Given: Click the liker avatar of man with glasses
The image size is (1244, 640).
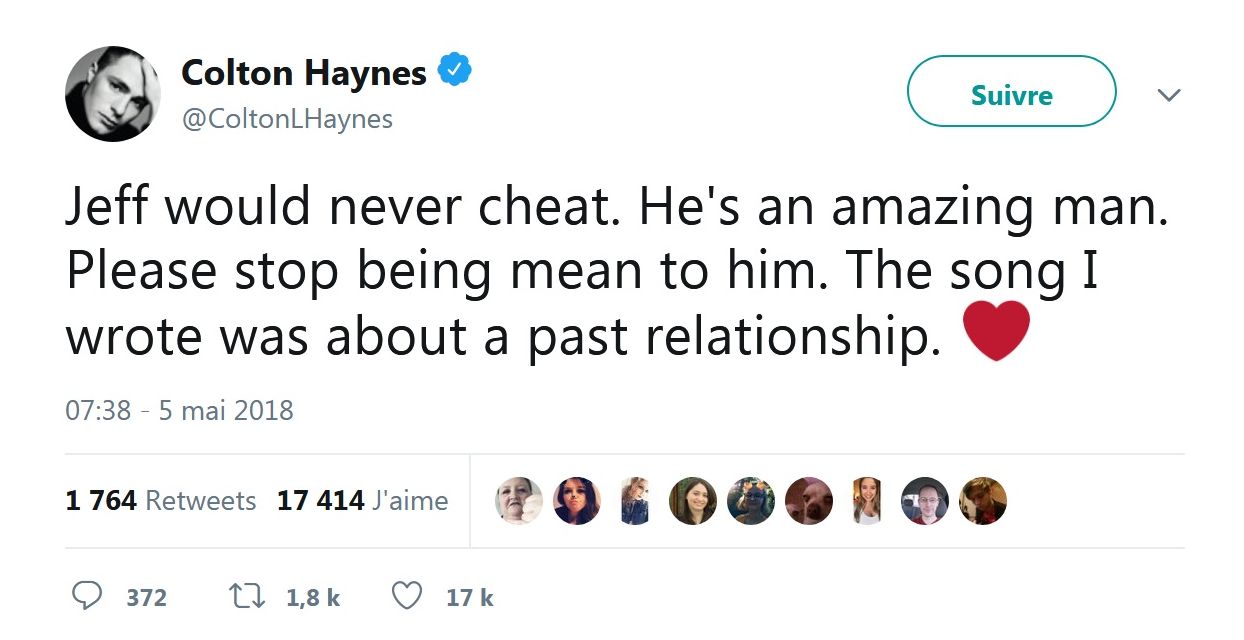Looking at the screenshot, I should [925, 500].
